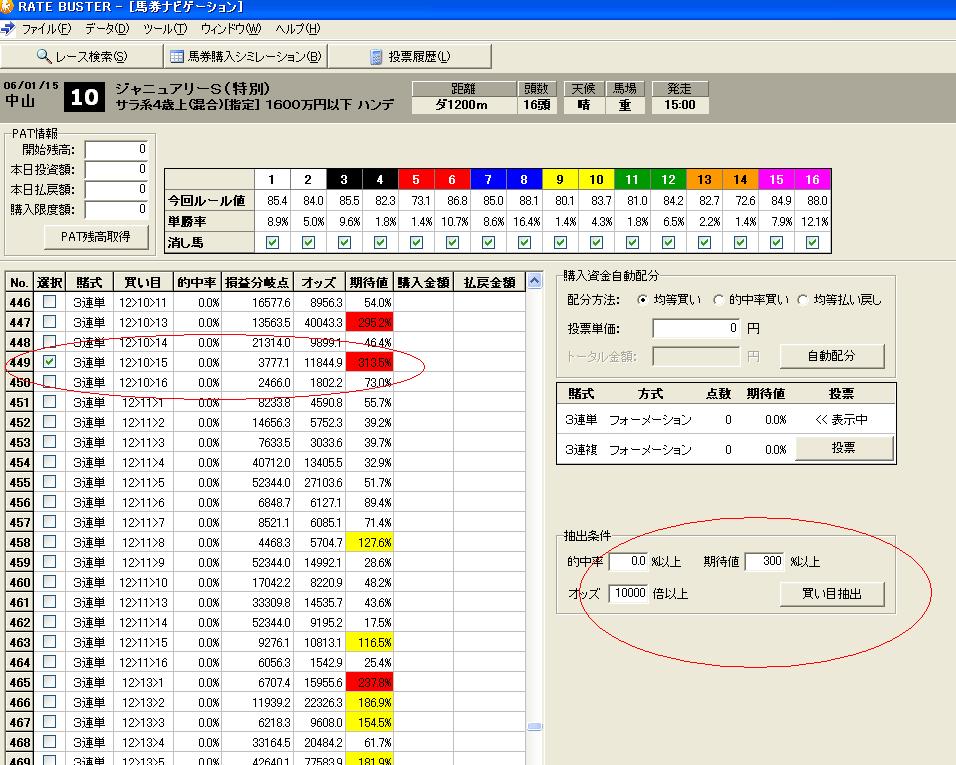The height and width of the screenshot is (765, 956).
Task: Click the yellow 127.6% expected value cell
Action: click(369, 543)
